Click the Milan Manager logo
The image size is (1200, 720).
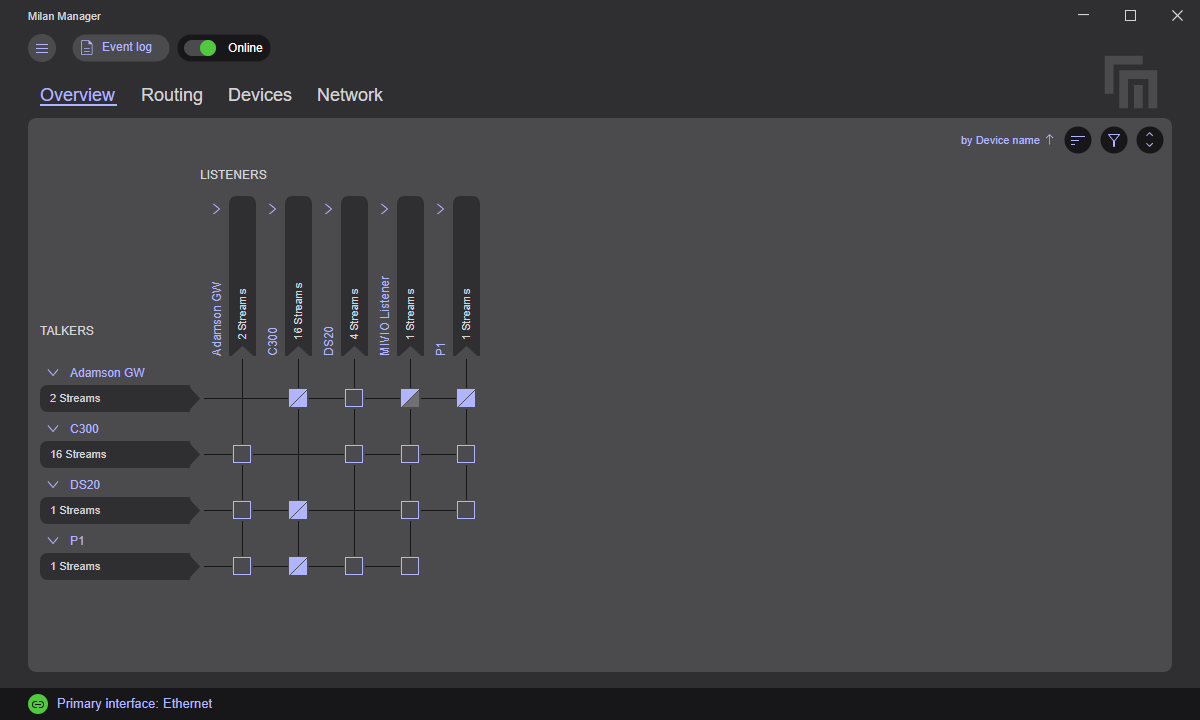click(x=1130, y=84)
